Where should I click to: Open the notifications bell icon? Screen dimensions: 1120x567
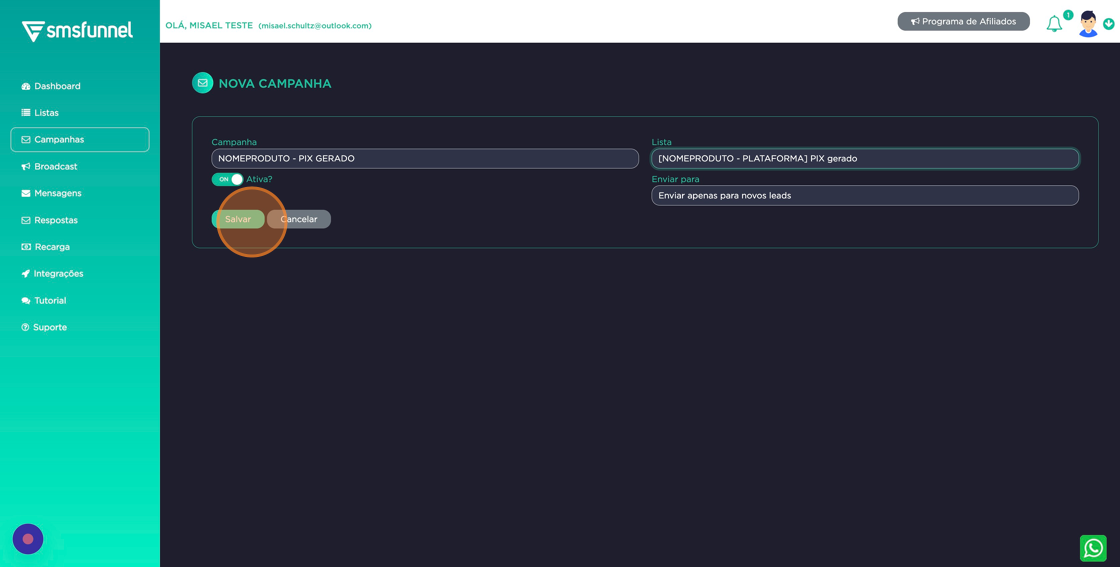click(x=1054, y=24)
